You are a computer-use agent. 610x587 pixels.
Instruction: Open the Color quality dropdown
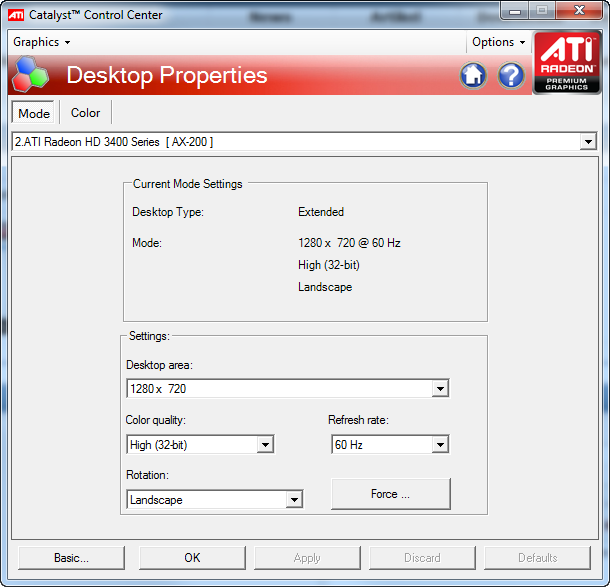click(x=265, y=445)
